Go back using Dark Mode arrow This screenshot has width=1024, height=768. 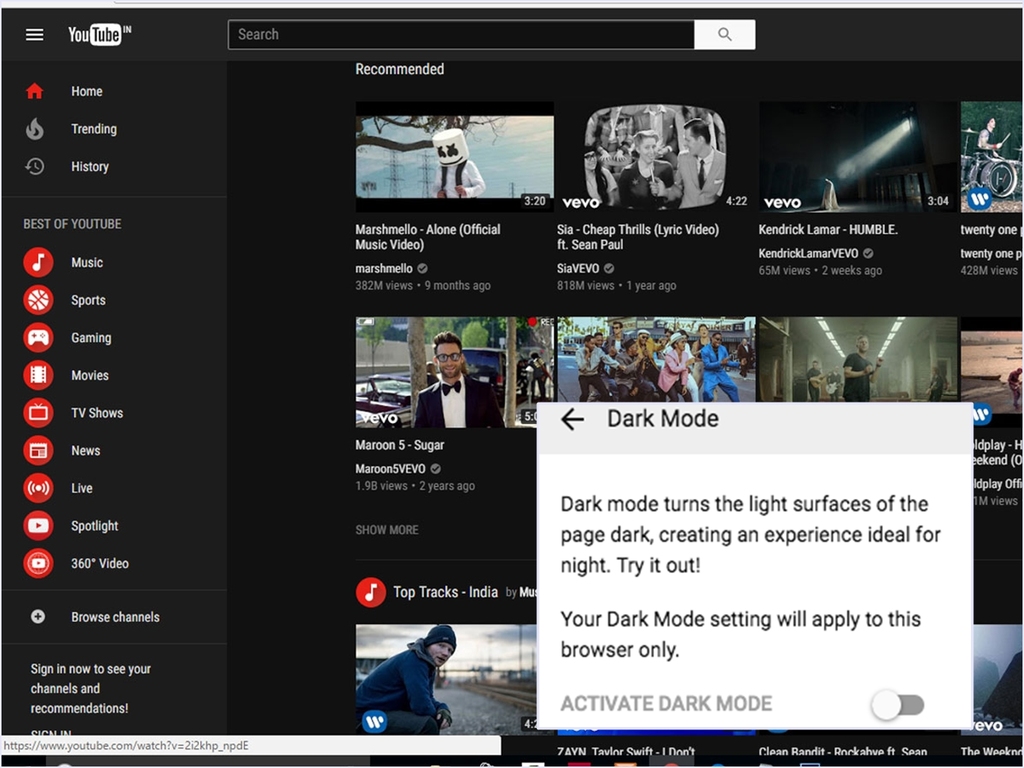tap(572, 419)
